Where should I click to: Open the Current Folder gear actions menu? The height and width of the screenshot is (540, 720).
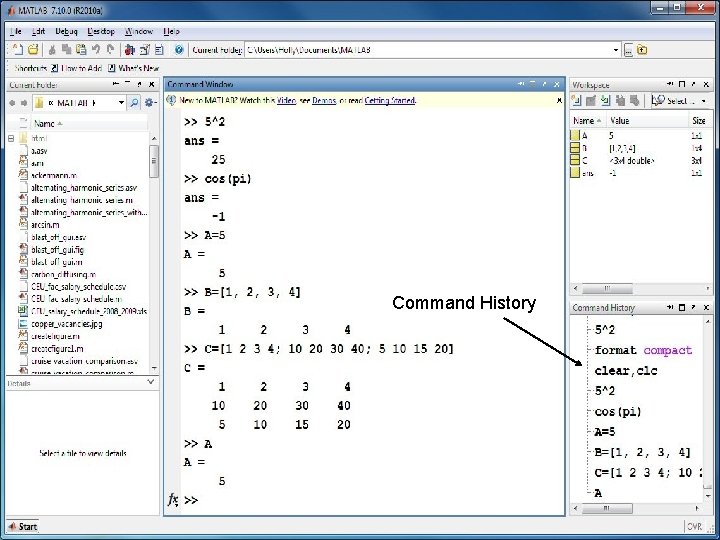coord(150,102)
